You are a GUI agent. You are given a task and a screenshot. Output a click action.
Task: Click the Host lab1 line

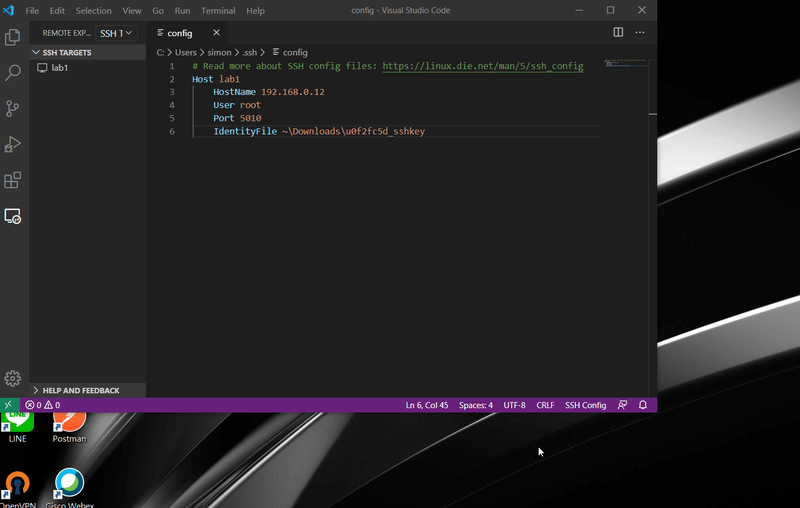point(216,79)
